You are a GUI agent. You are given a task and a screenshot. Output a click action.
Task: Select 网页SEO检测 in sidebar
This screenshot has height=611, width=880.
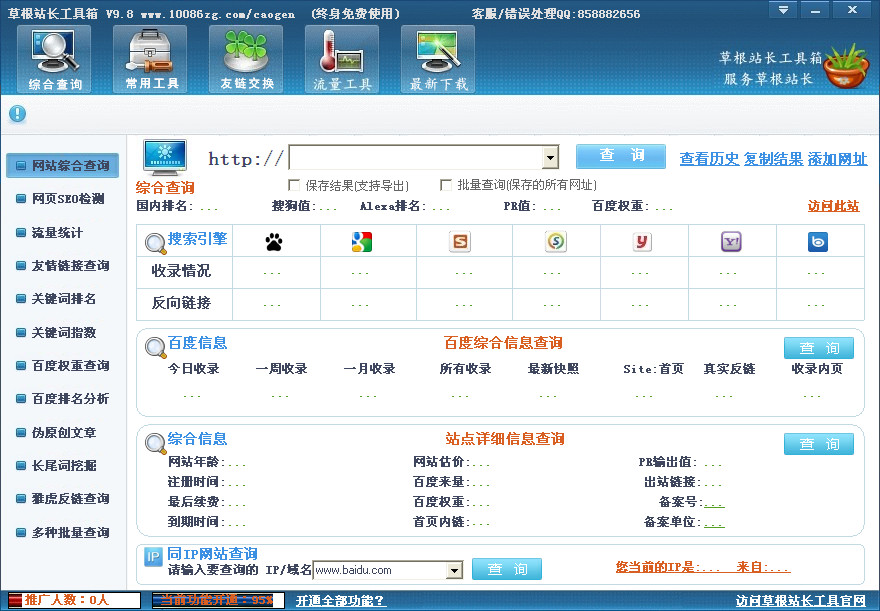pyautogui.click(x=62, y=199)
